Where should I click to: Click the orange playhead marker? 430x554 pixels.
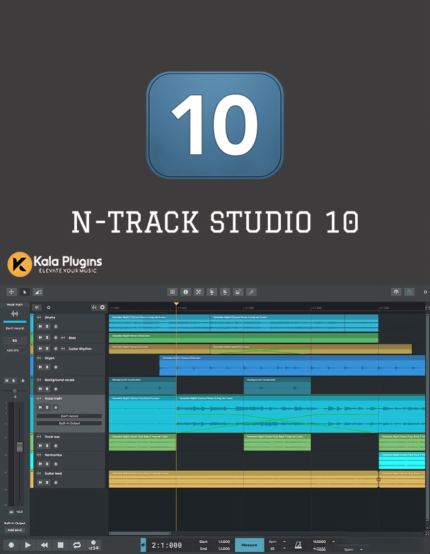(176, 303)
